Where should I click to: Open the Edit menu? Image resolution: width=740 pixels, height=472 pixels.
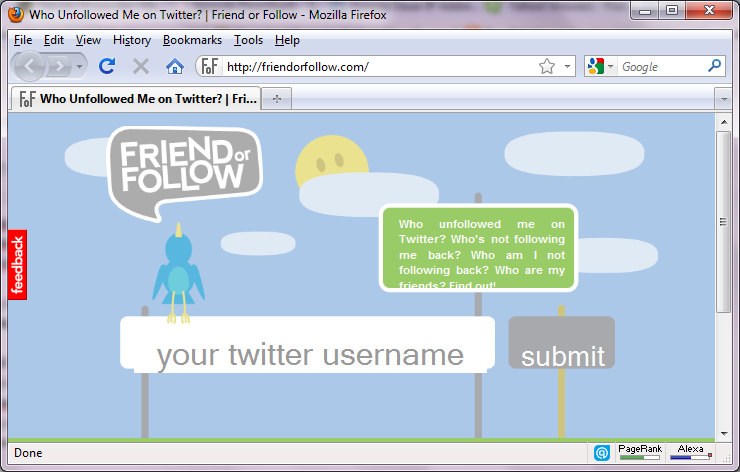coord(54,40)
